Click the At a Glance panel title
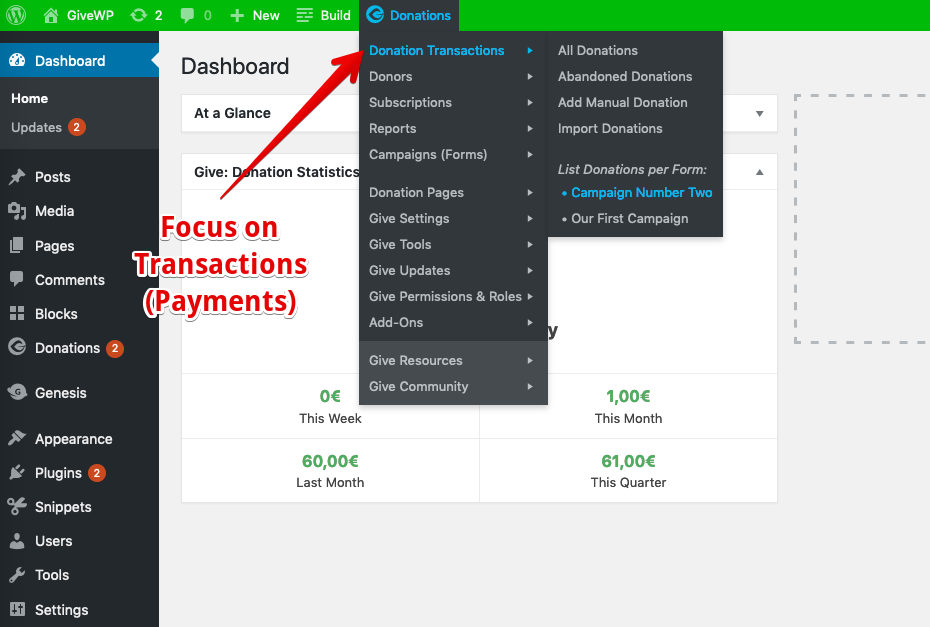 (232, 113)
